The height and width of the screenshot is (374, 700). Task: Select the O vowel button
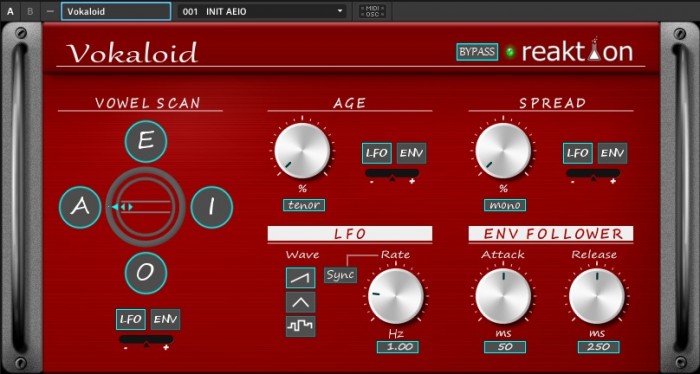(146, 273)
